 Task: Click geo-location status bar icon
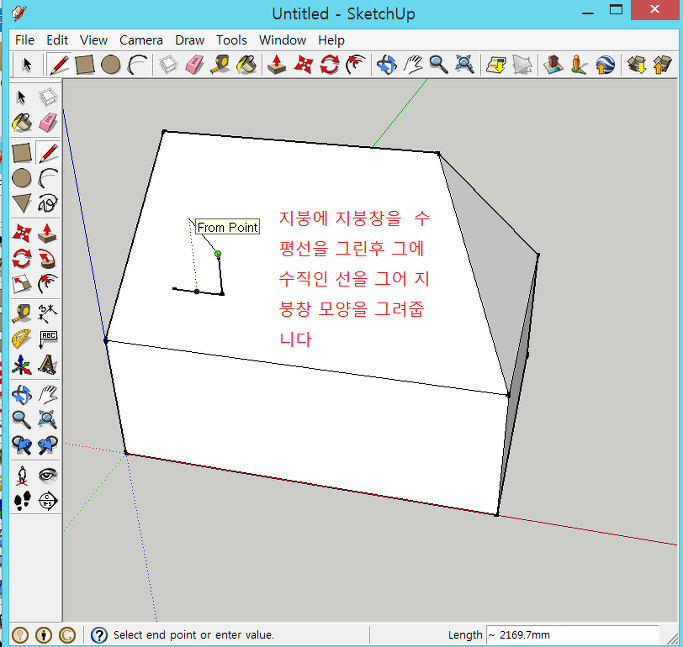pos(20,635)
